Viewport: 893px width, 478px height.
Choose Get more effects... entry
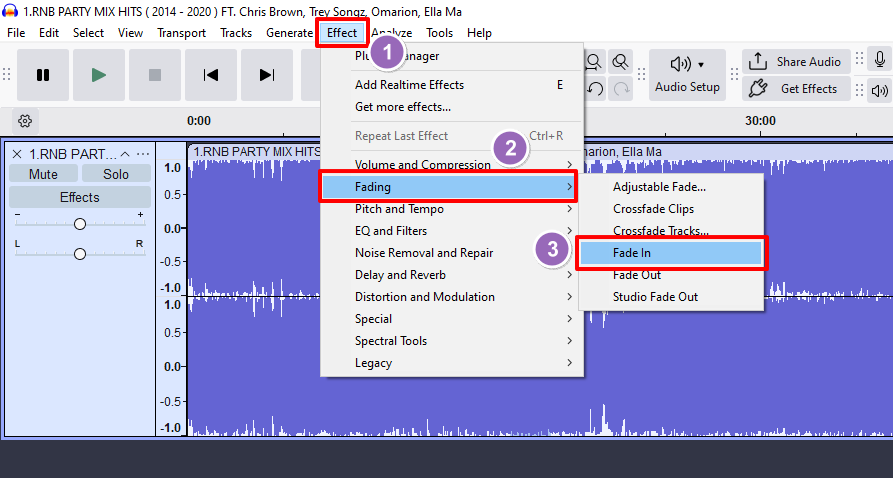click(x=452, y=107)
